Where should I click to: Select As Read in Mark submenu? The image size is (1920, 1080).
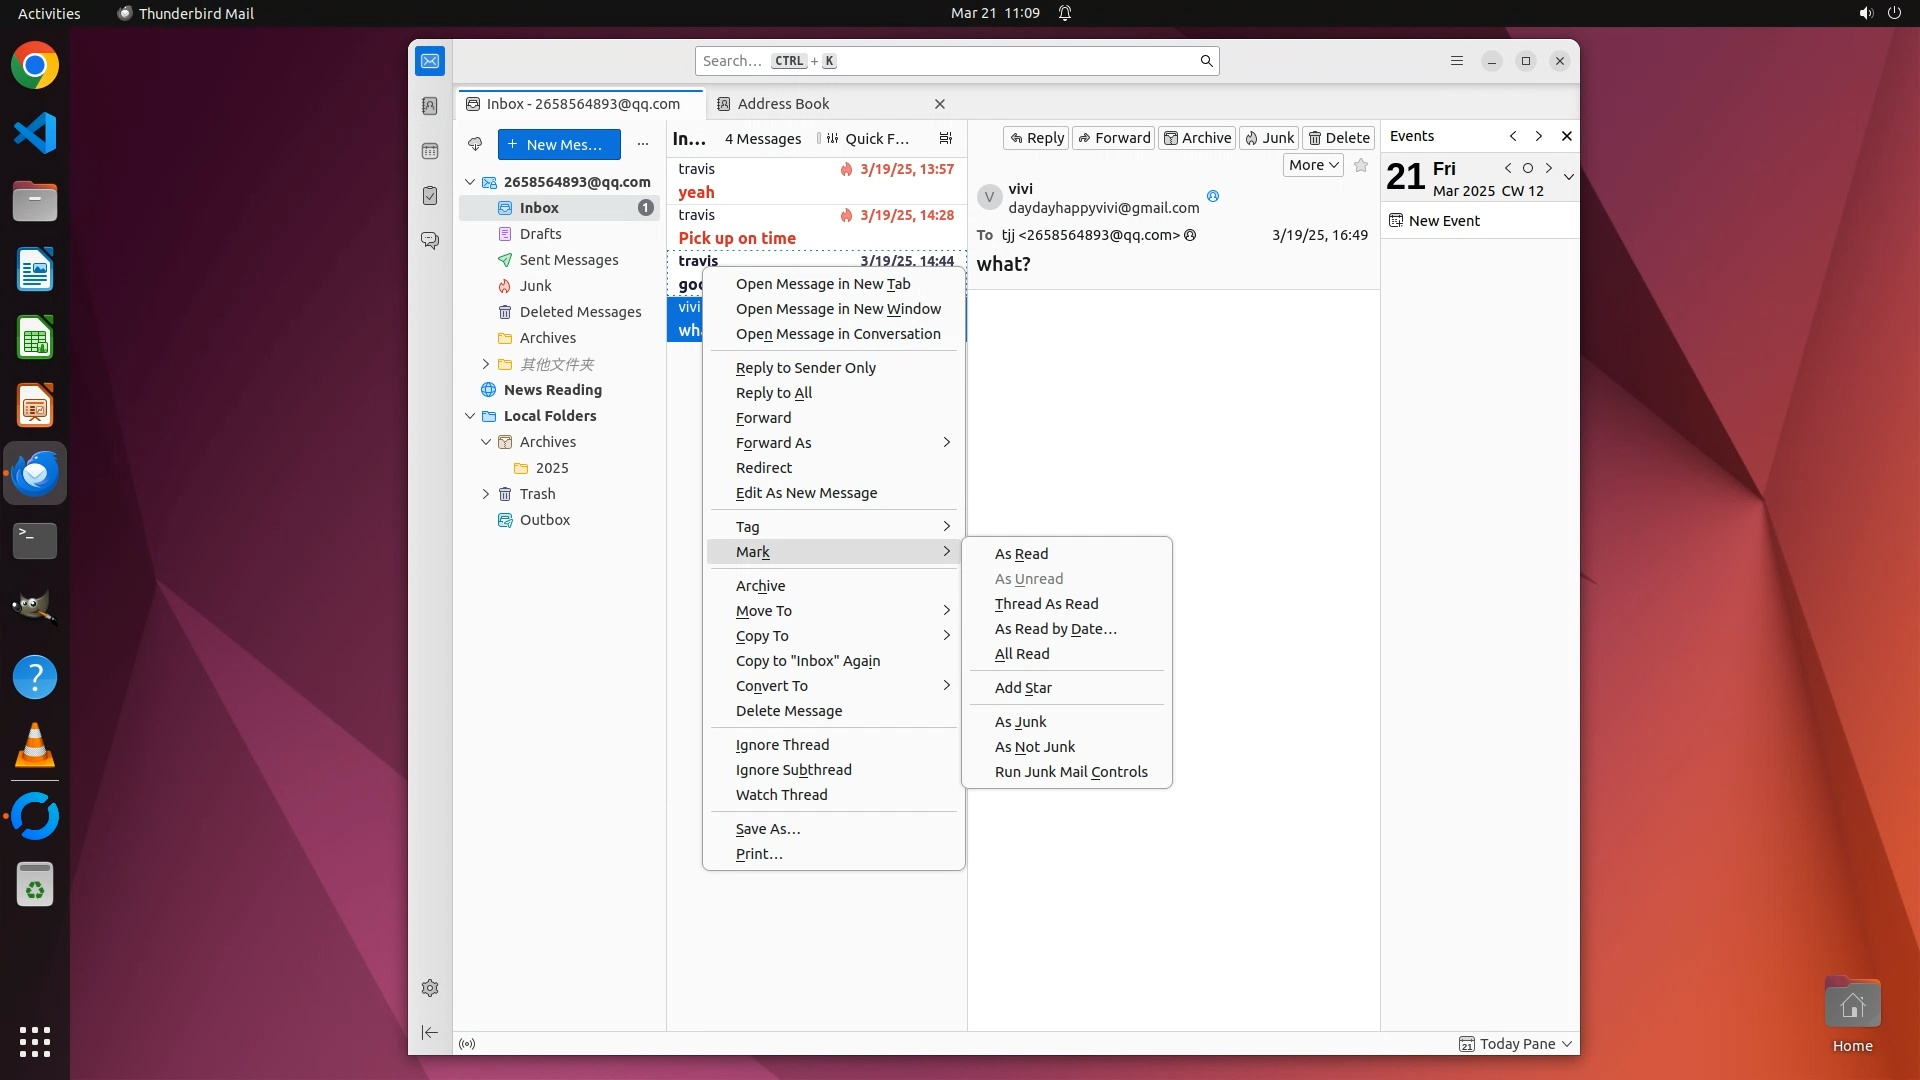click(1021, 554)
